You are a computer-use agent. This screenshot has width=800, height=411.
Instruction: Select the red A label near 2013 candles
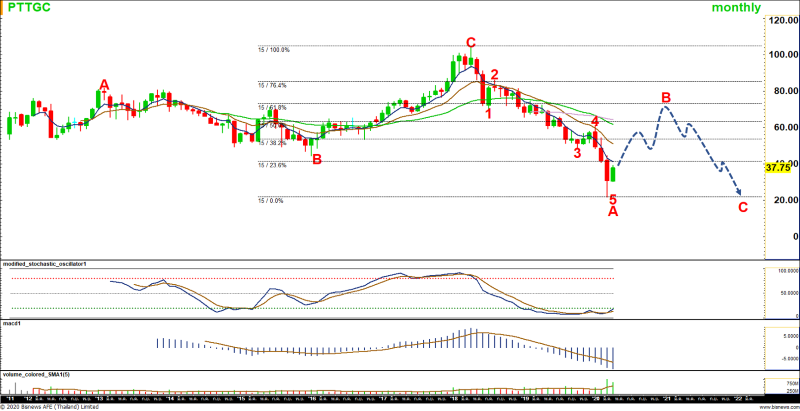click(x=103, y=85)
